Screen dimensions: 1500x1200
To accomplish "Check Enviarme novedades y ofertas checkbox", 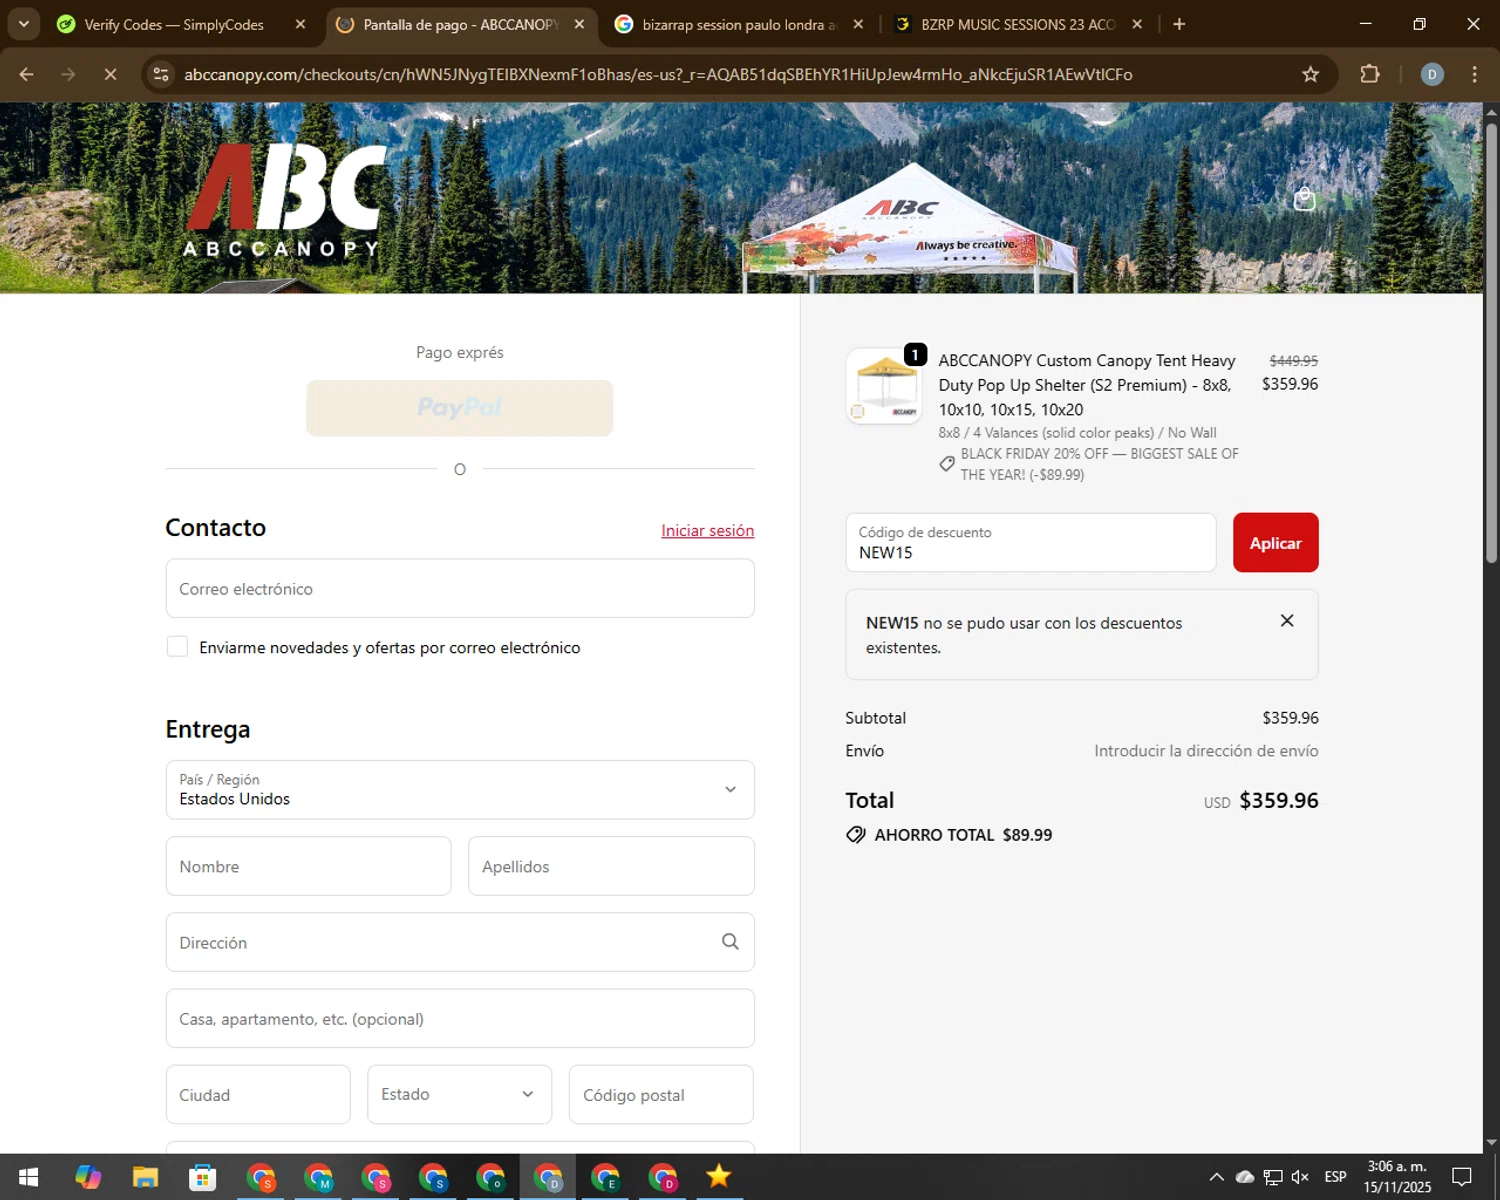I will [177, 647].
